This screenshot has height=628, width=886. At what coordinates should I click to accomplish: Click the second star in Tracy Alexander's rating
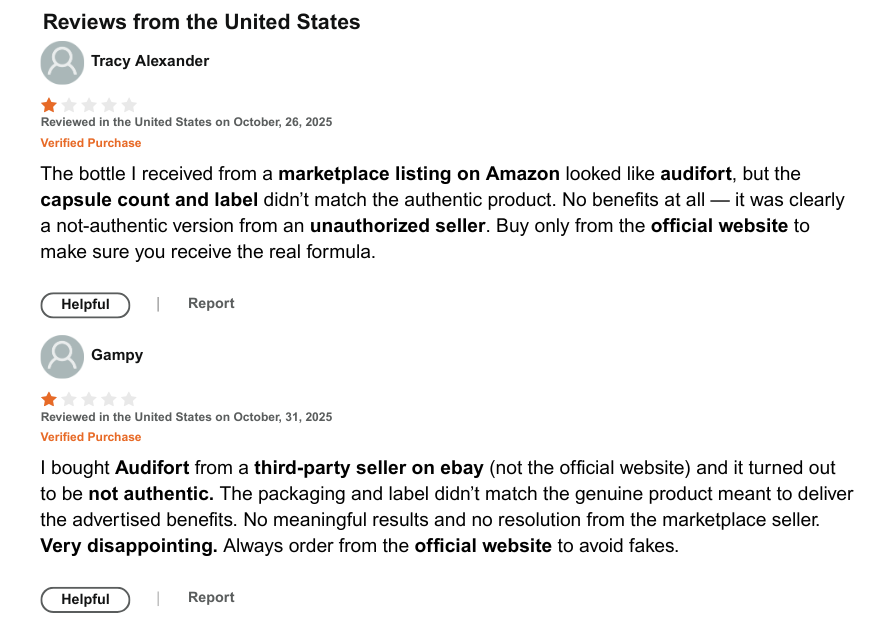coord(69,105)
